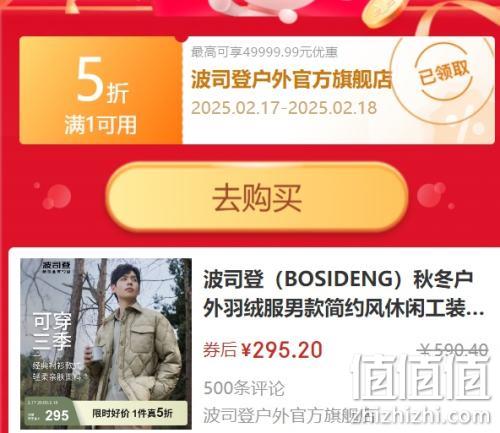Click the coupon validity date 2025.02.17-2025.02.18
The height and width of the screenshot is (433, 500).
pos(284,108)
